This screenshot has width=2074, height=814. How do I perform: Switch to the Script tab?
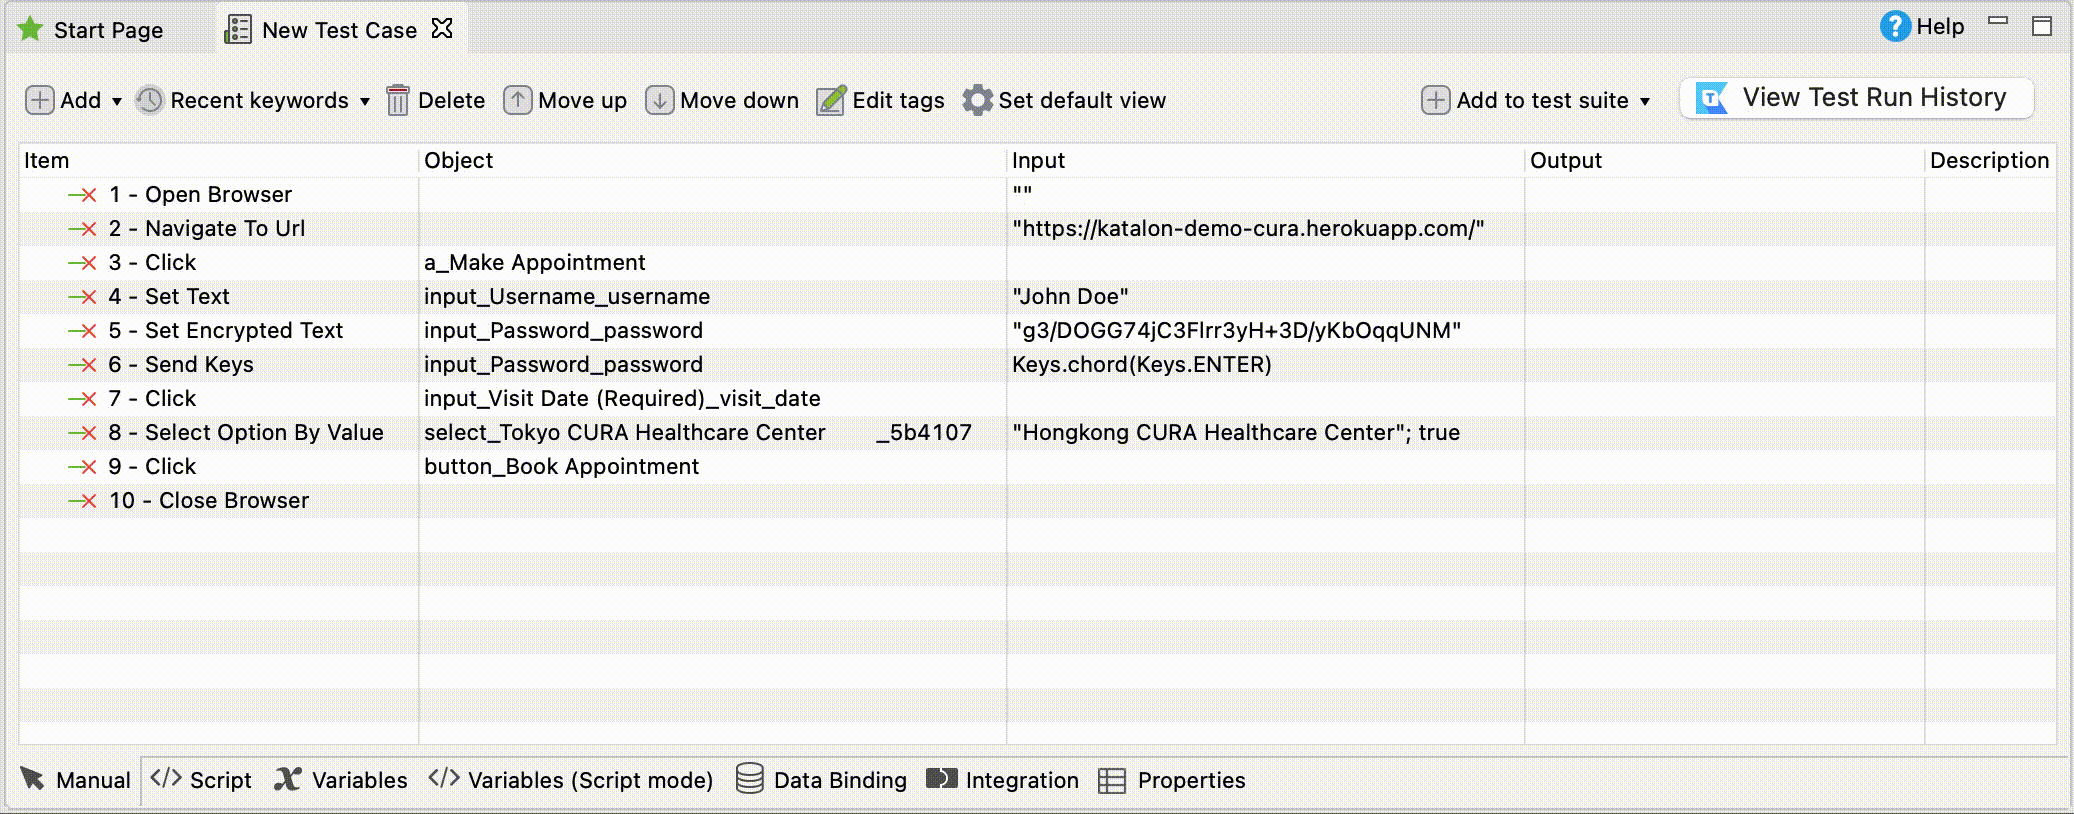pyautogui.click(x=201, y=780)
